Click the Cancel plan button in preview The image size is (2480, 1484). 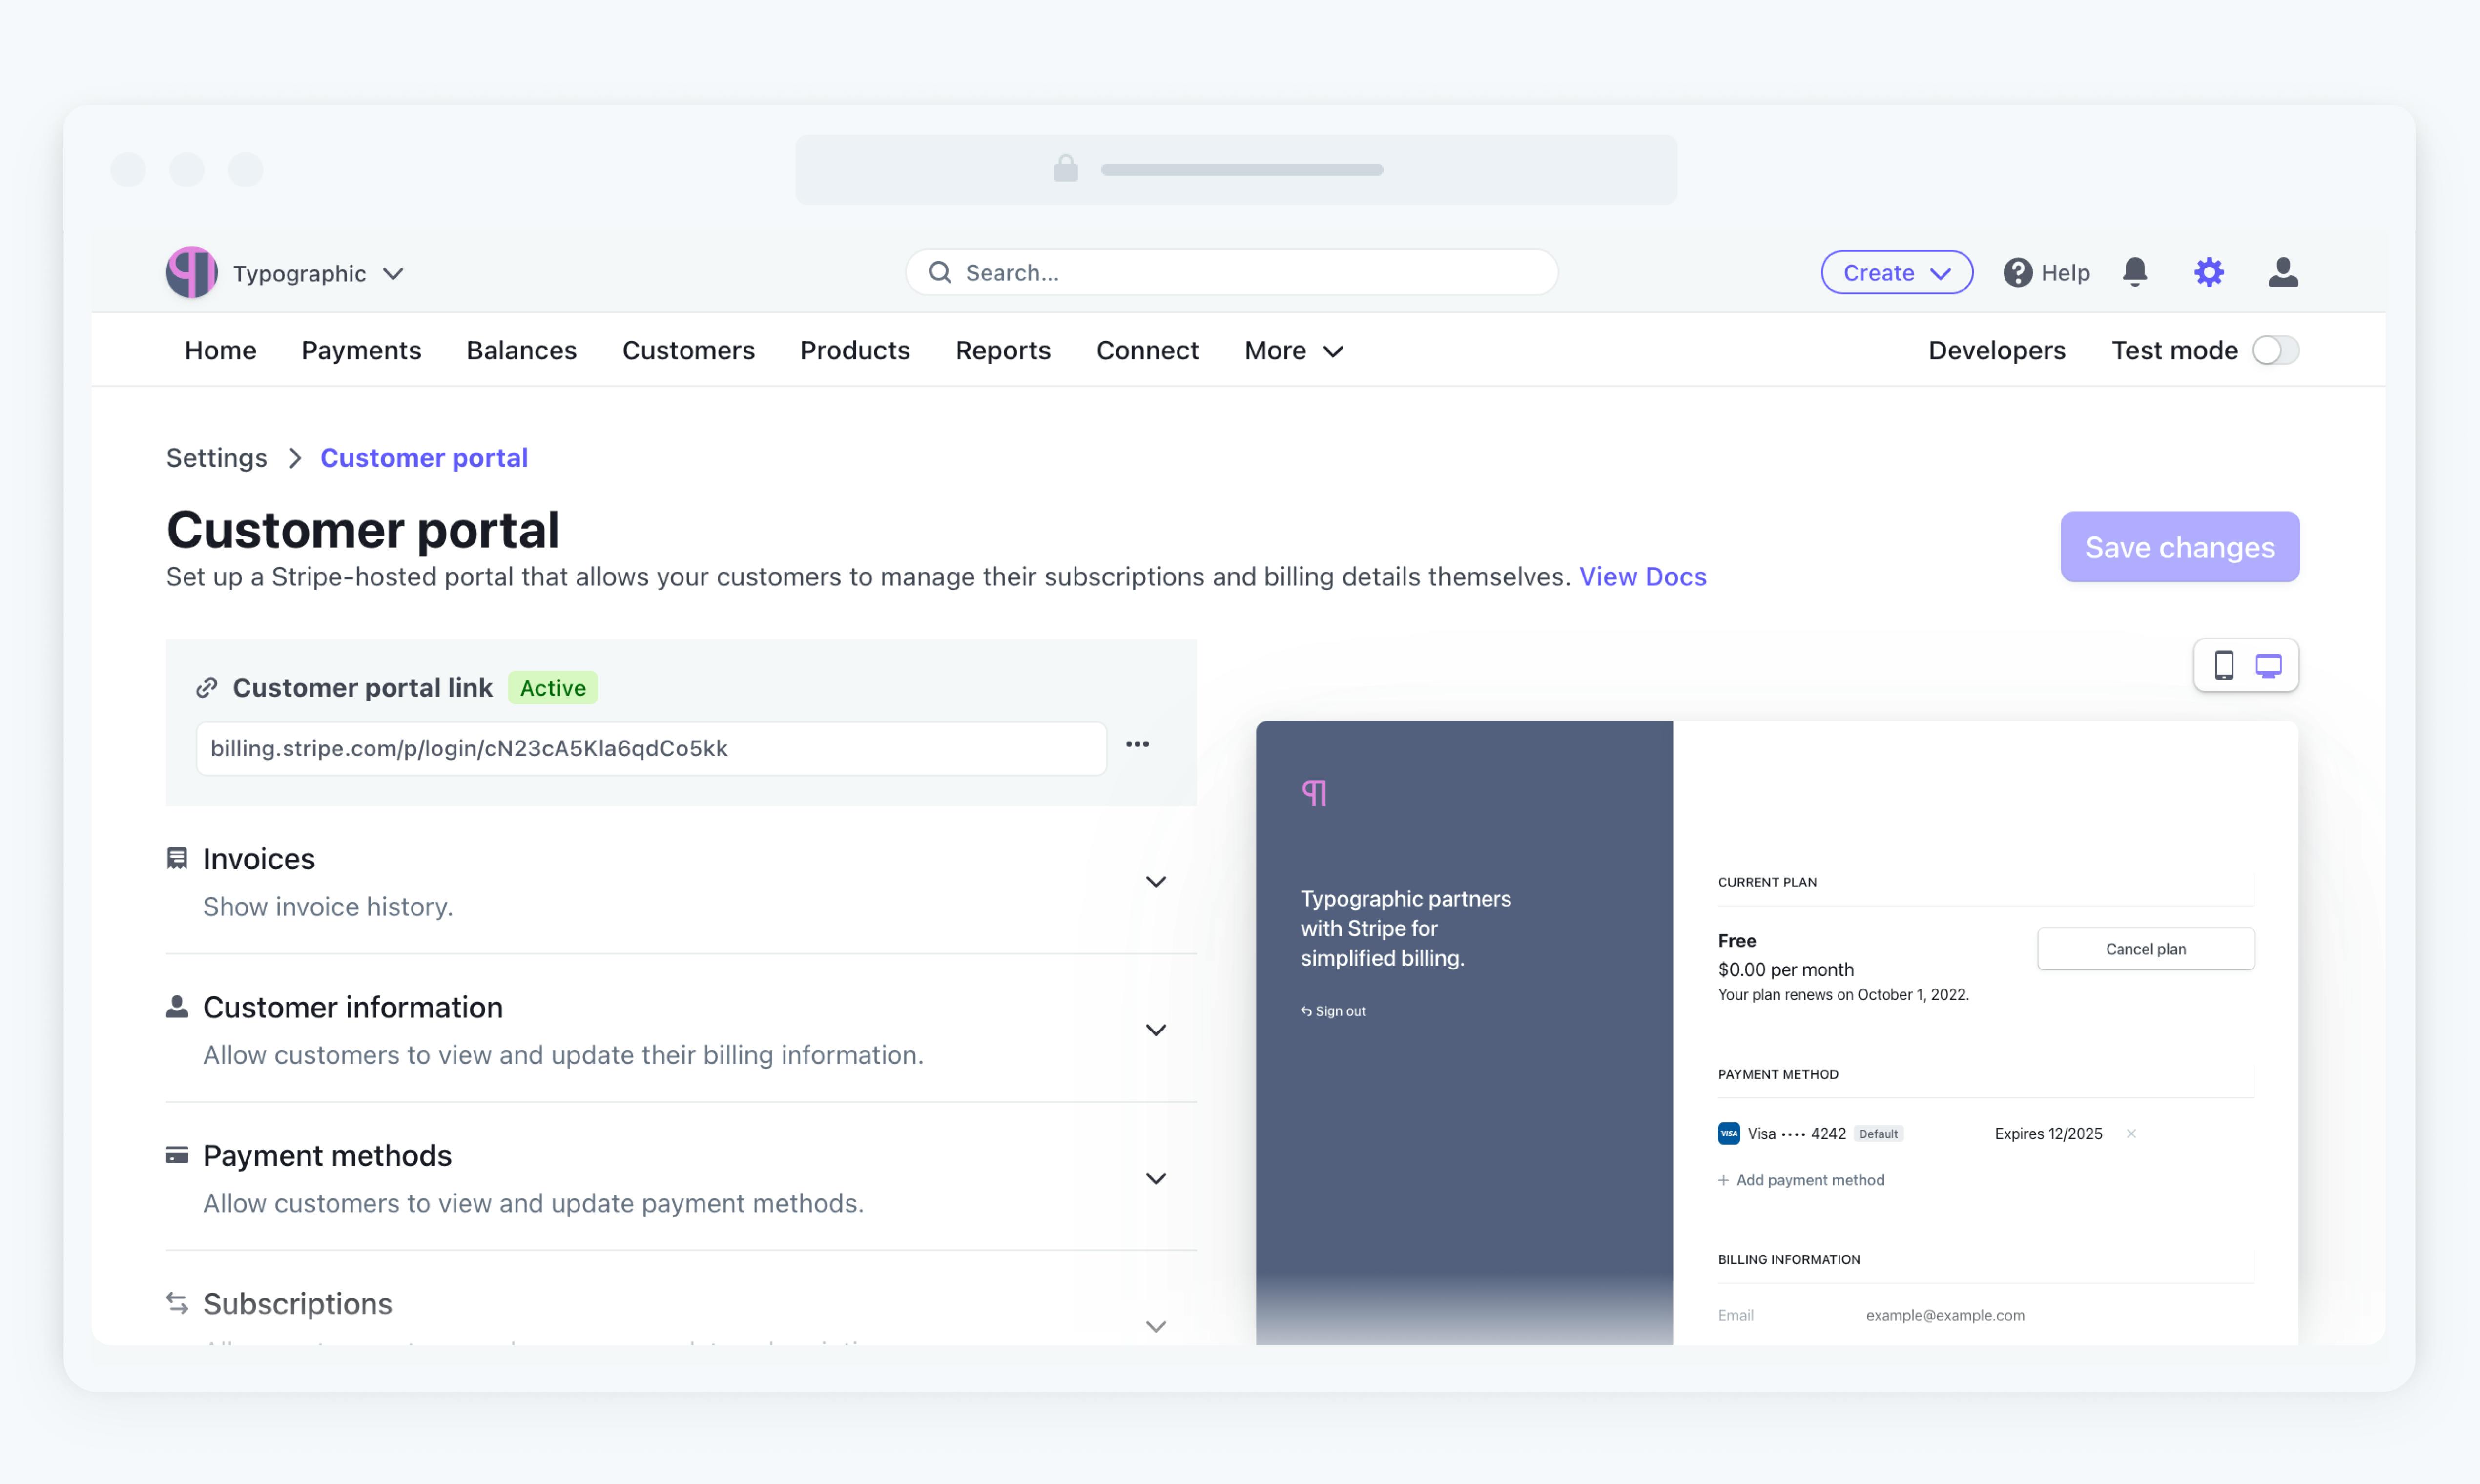click(2146, 949)
